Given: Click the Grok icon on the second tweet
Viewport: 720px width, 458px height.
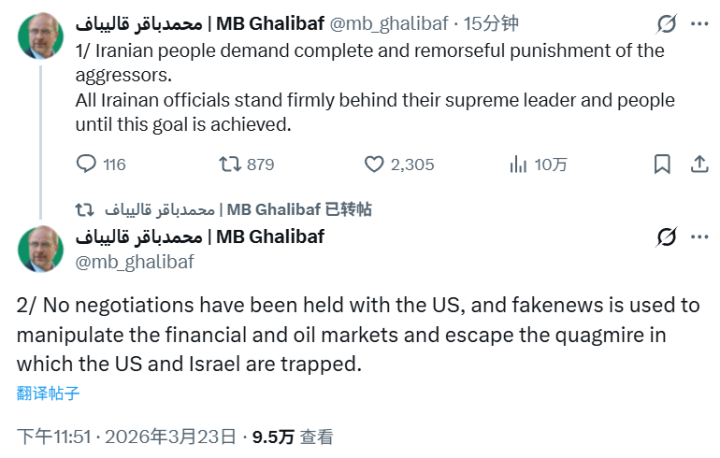Looking at the screenshot, I should click(x=664, y=237).
